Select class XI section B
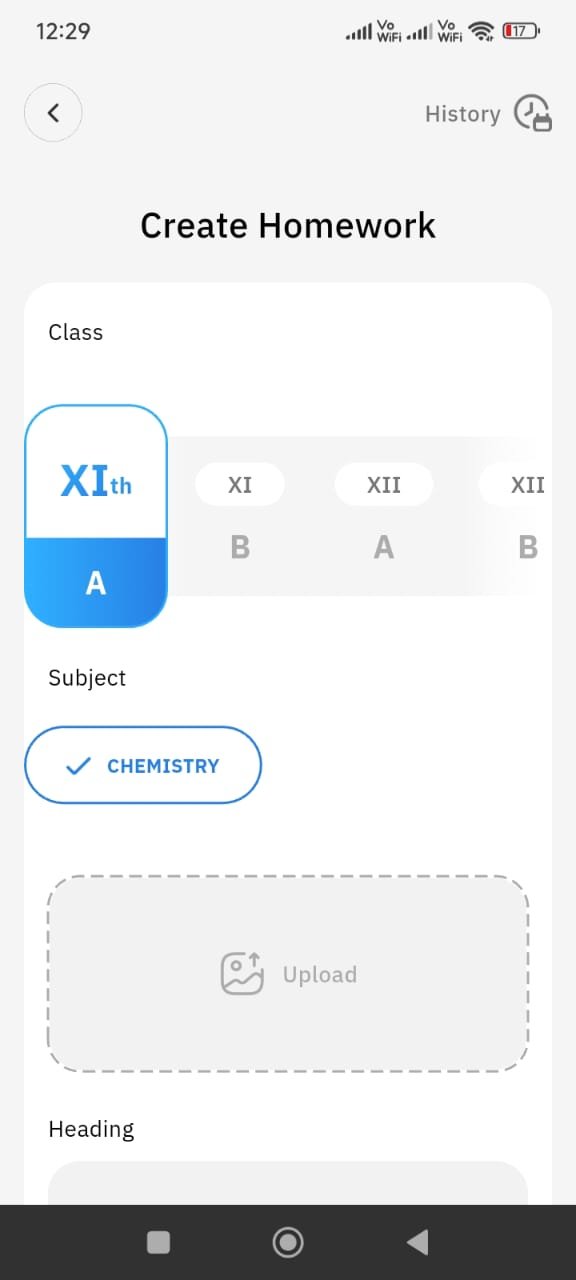The width and height of the screenshot is (576, 1280). [240, 515]
